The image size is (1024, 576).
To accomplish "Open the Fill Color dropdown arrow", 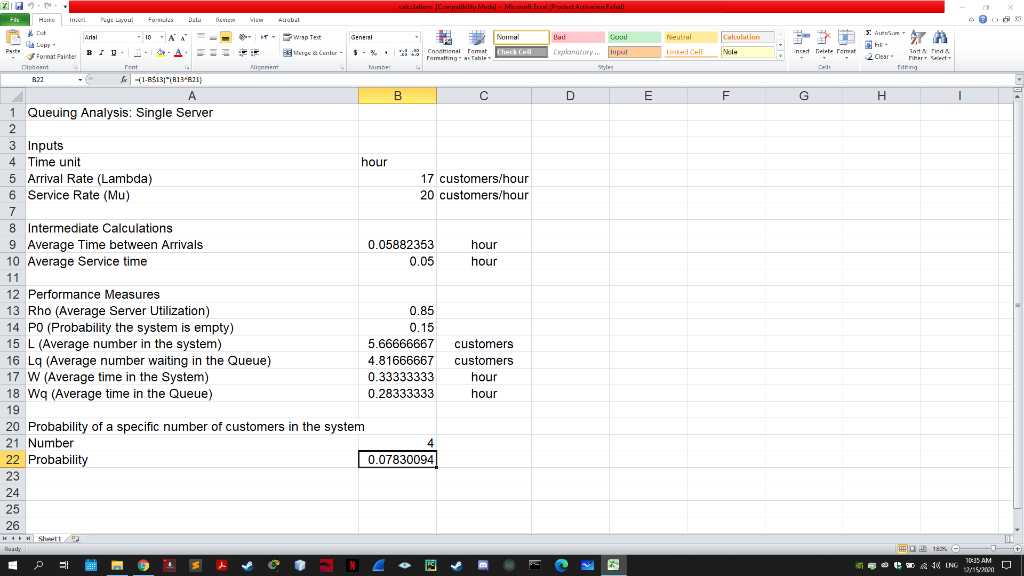I will (x=167, y=53).
